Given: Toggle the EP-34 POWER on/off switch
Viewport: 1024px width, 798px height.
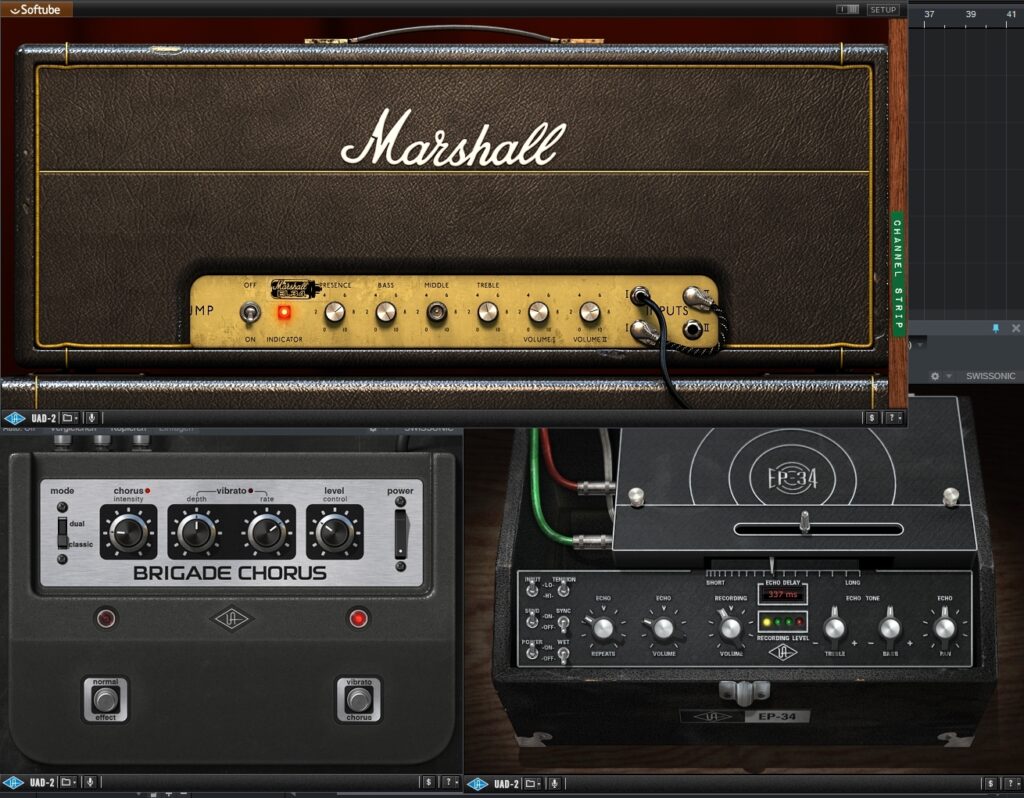Looking at the screenshot, I should pyautogui.click(x=532, y=652).
